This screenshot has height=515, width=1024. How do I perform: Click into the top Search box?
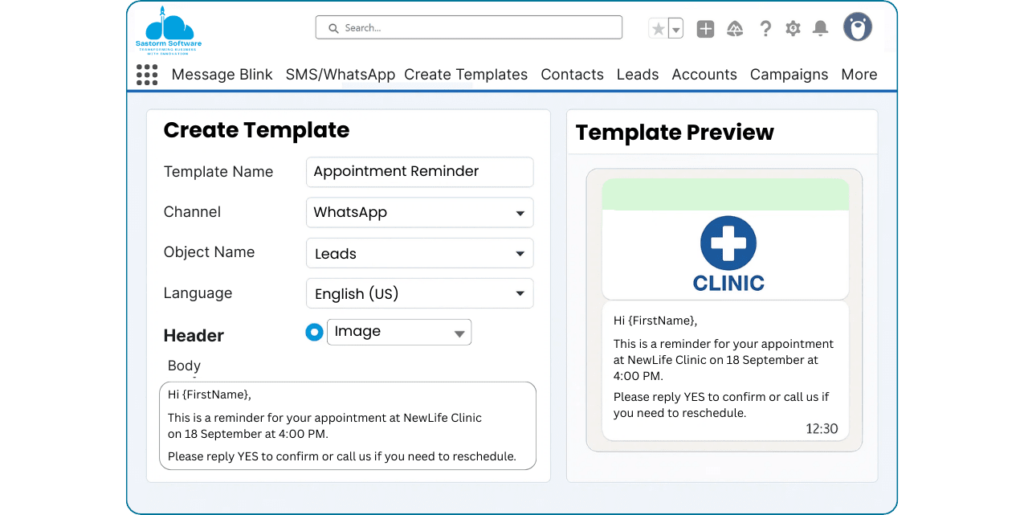point(468,28)
